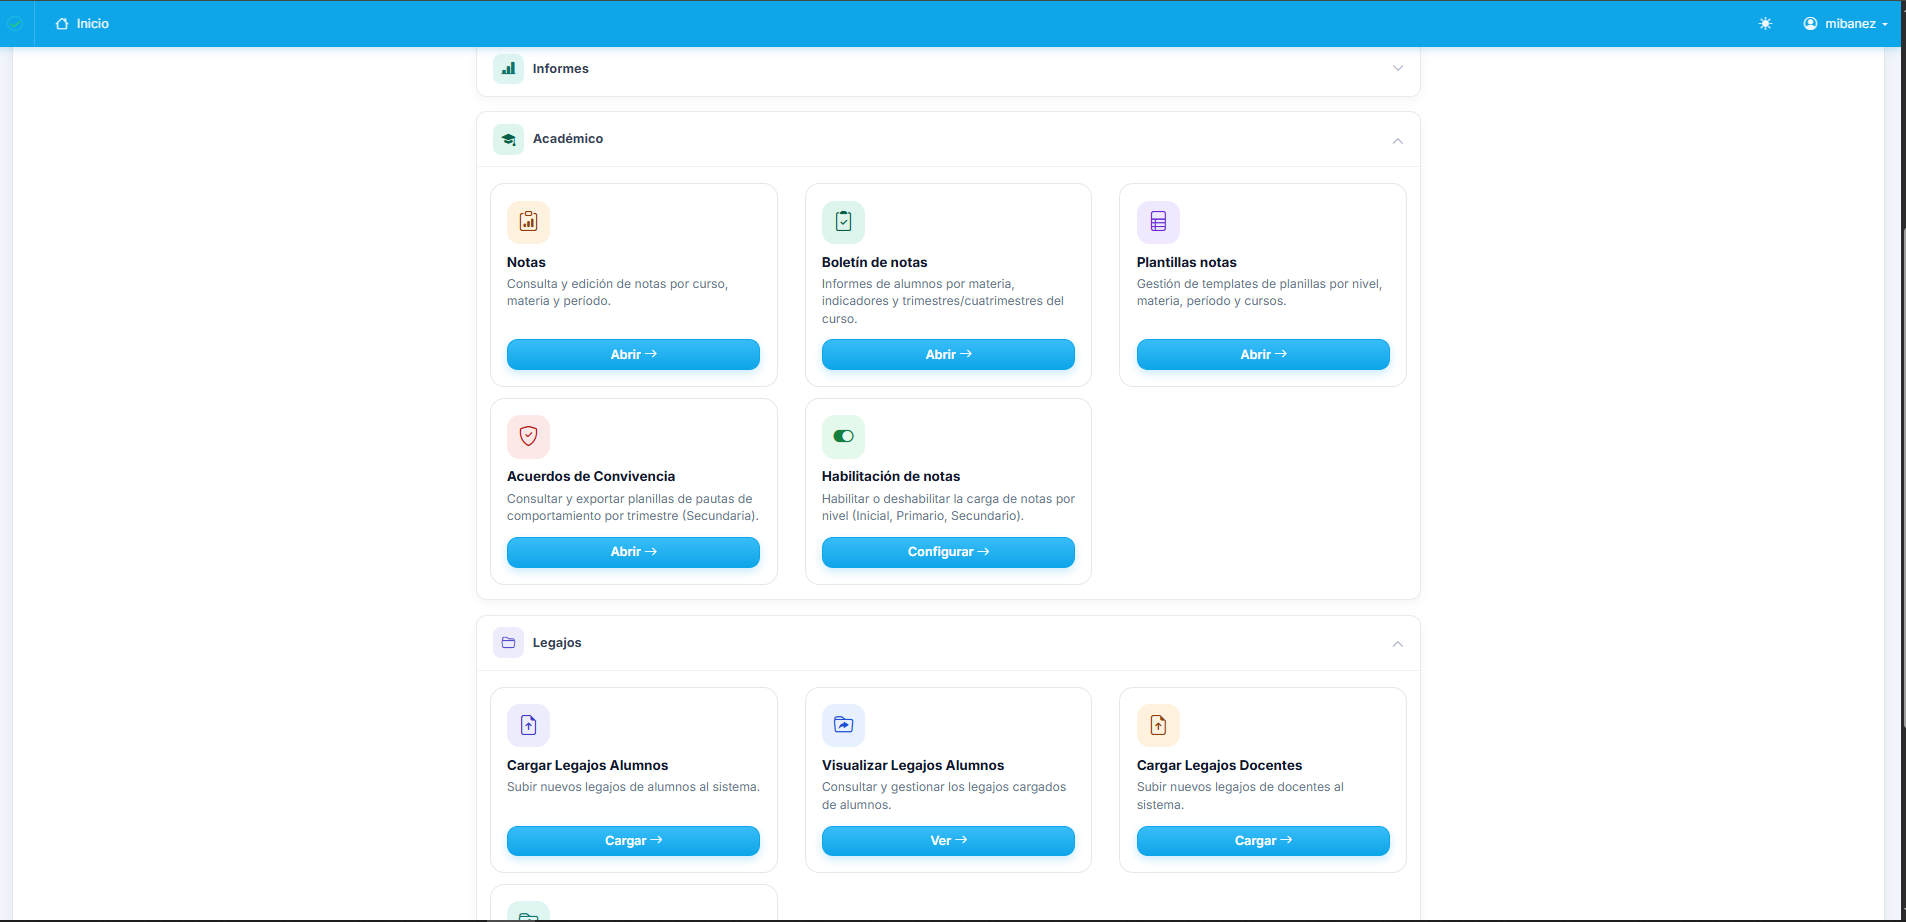The image size is (1906, 922).
Task: Click the Cargar Legajos Docentes orange icon
Action: 1158,725
